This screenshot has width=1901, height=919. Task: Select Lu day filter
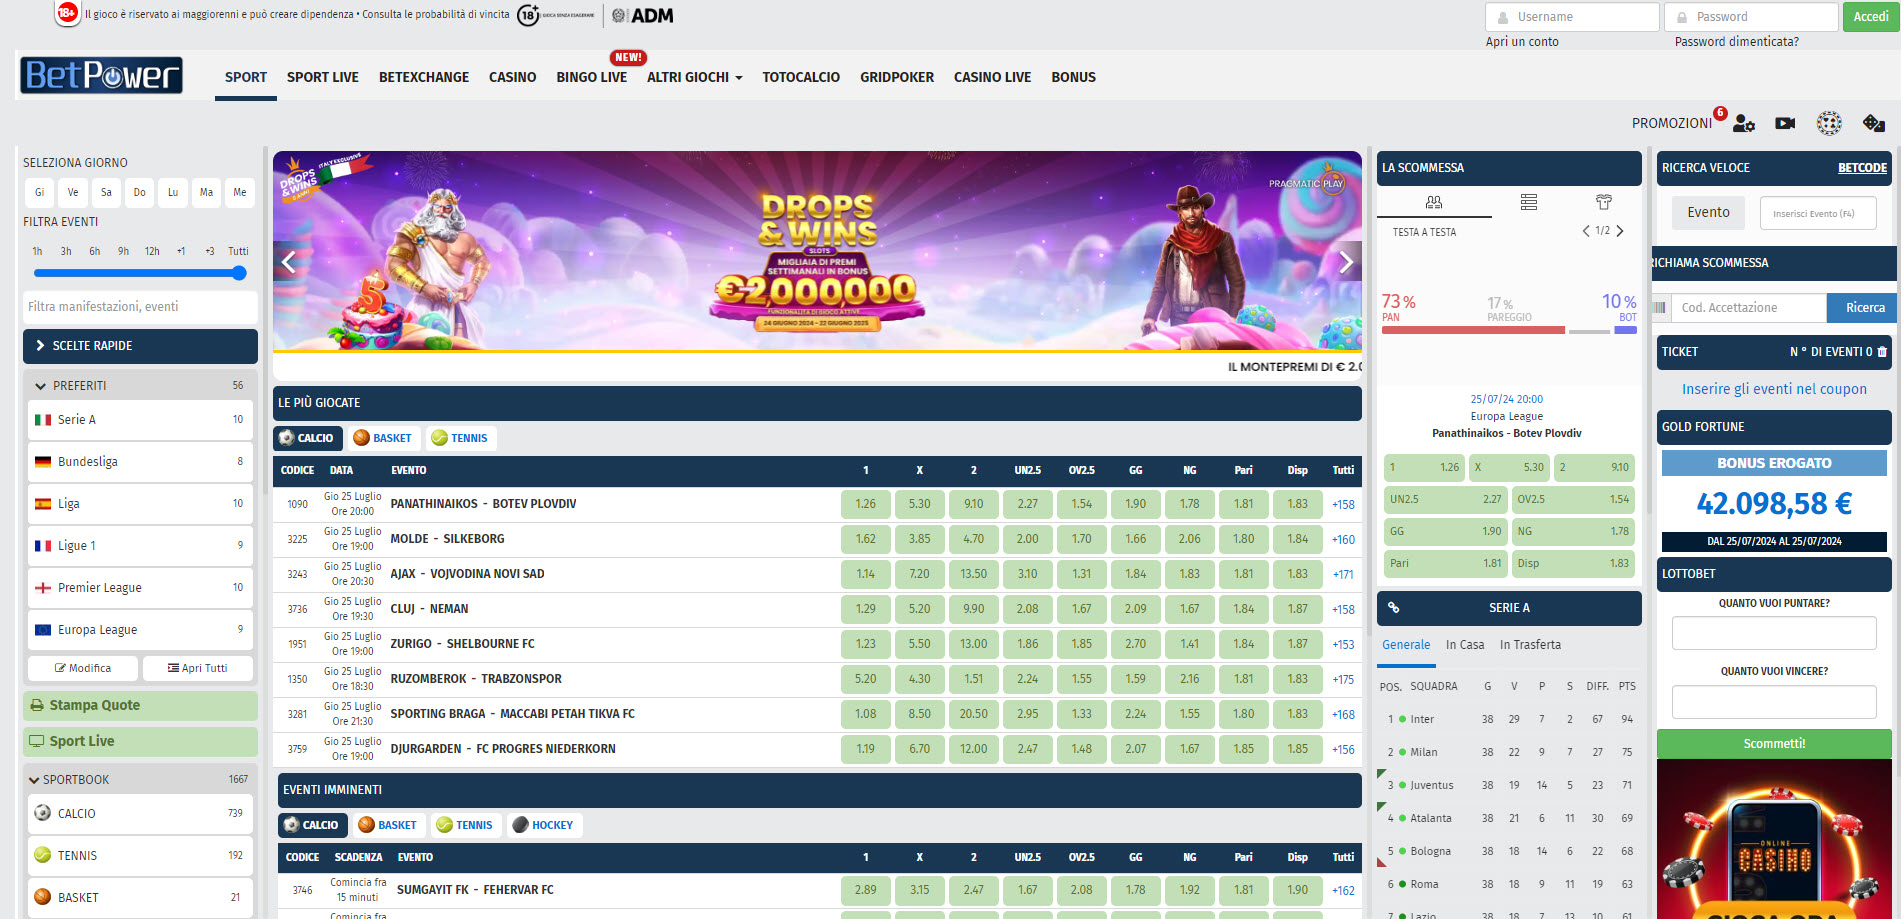click(173, 192)
